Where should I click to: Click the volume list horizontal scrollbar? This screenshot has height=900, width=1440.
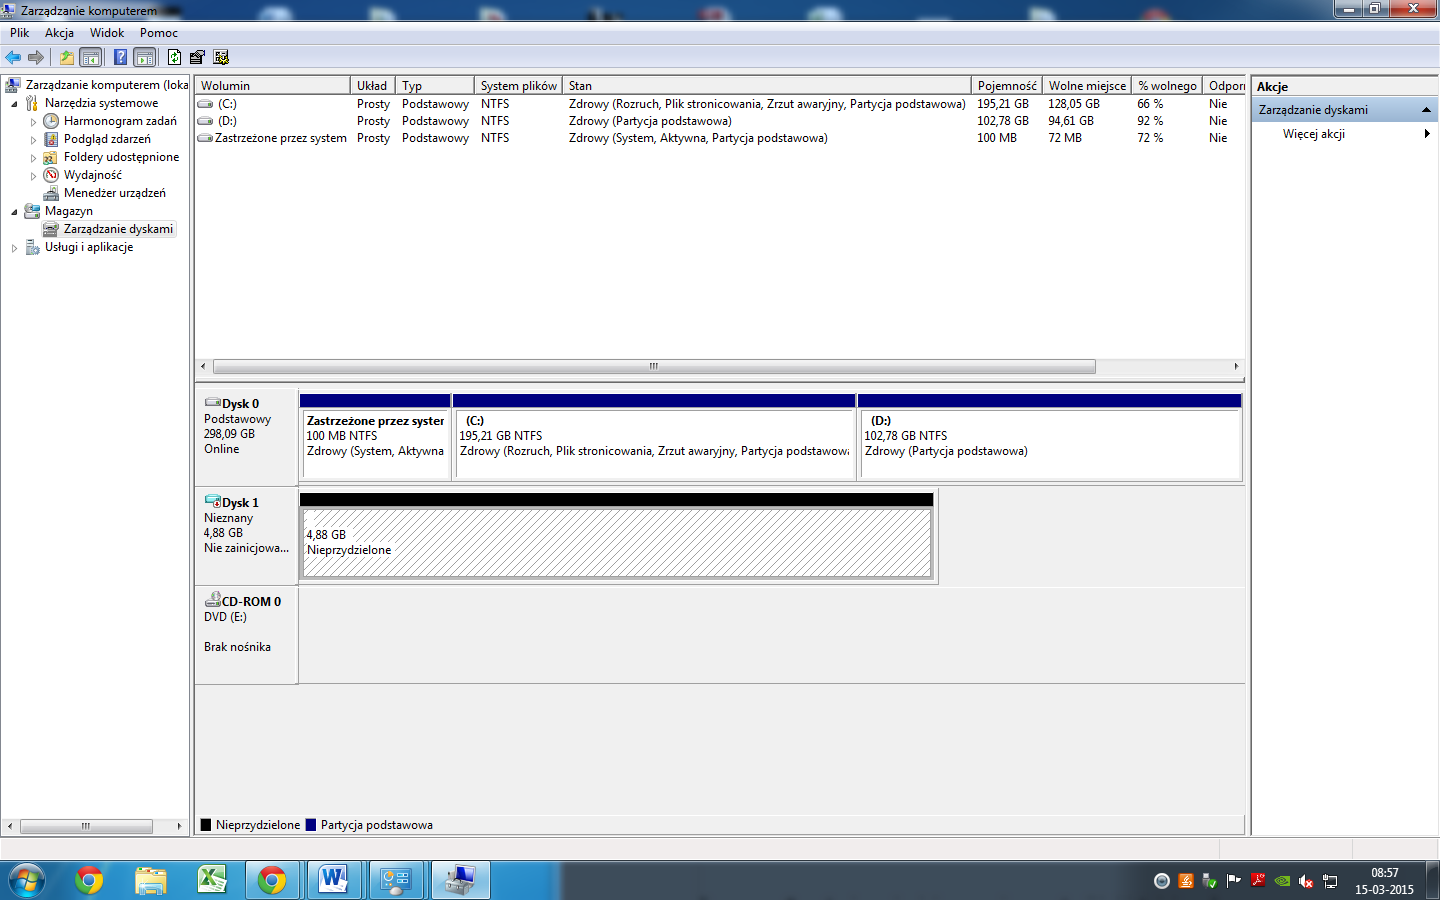pos(654,366)
